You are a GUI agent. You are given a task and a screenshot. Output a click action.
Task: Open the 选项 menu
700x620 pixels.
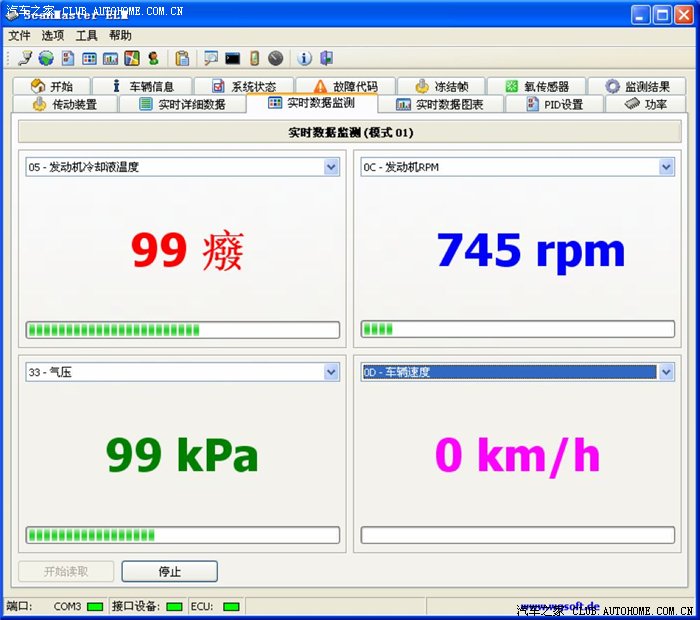pos(53,35)
